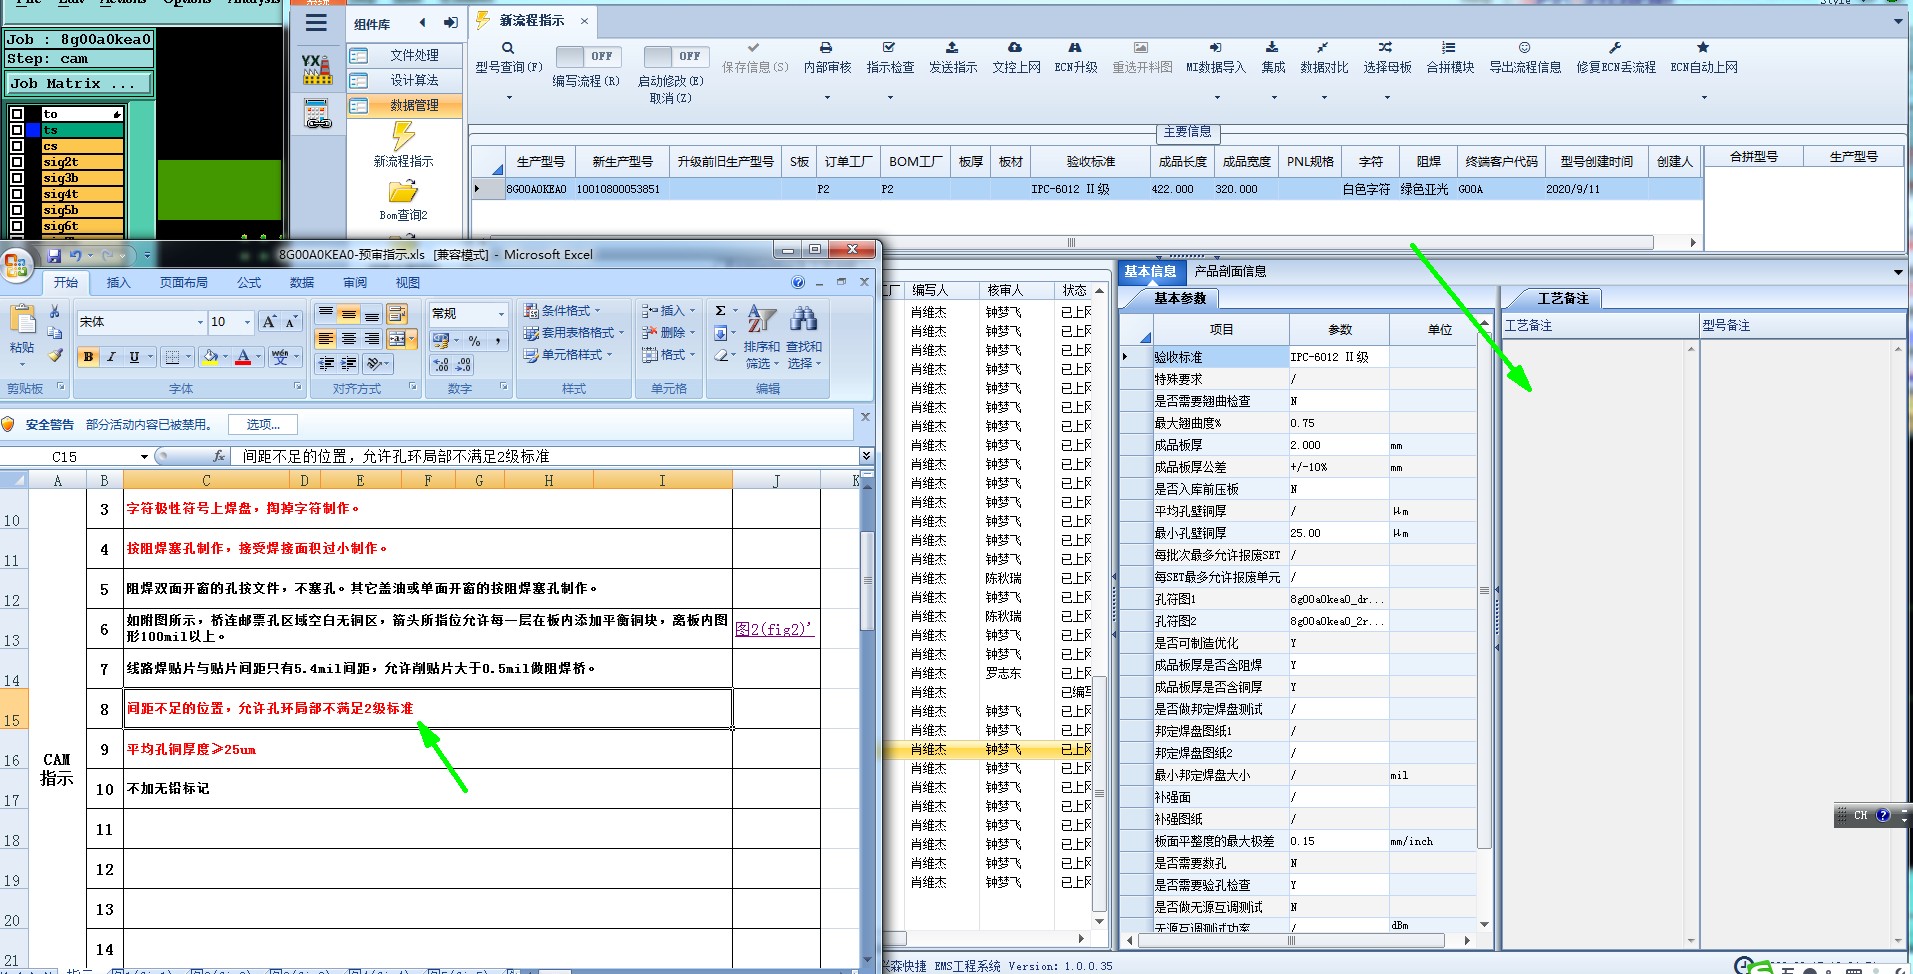Click the calculator sidebar icon
This screenshot has width=1913, height=974.
click(x=317, y=115)
